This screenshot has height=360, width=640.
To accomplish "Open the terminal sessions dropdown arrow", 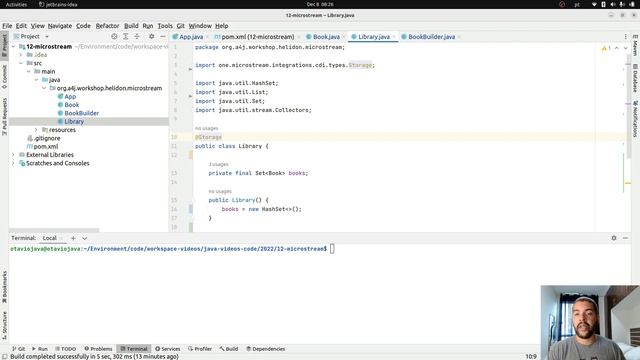I will tap(84, 238).
